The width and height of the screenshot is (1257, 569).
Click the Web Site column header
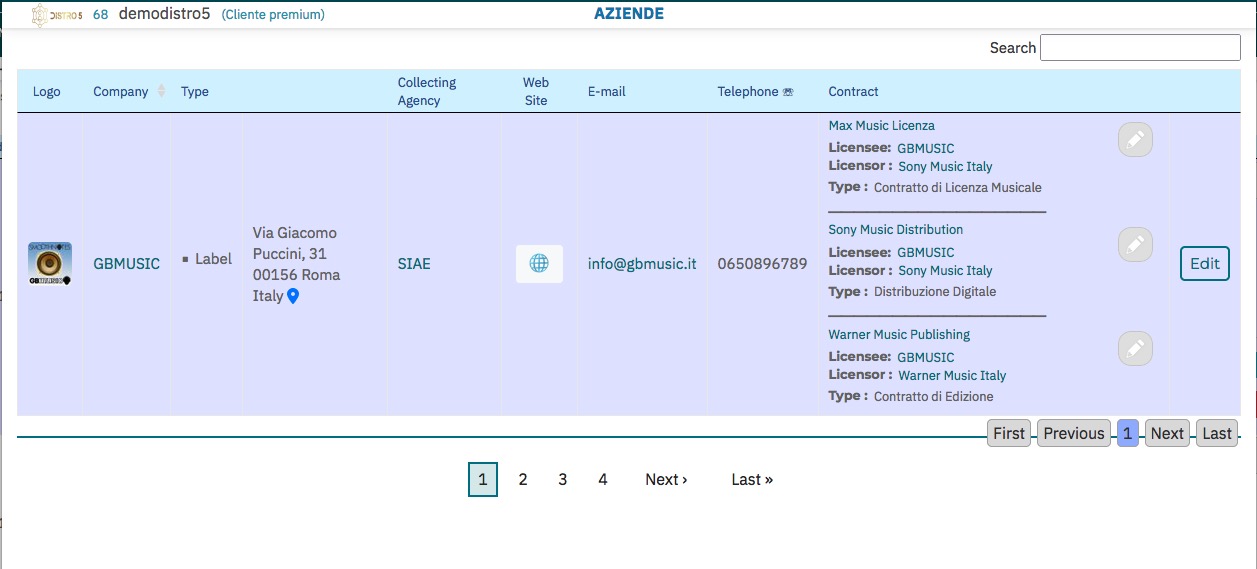[536, 91]
